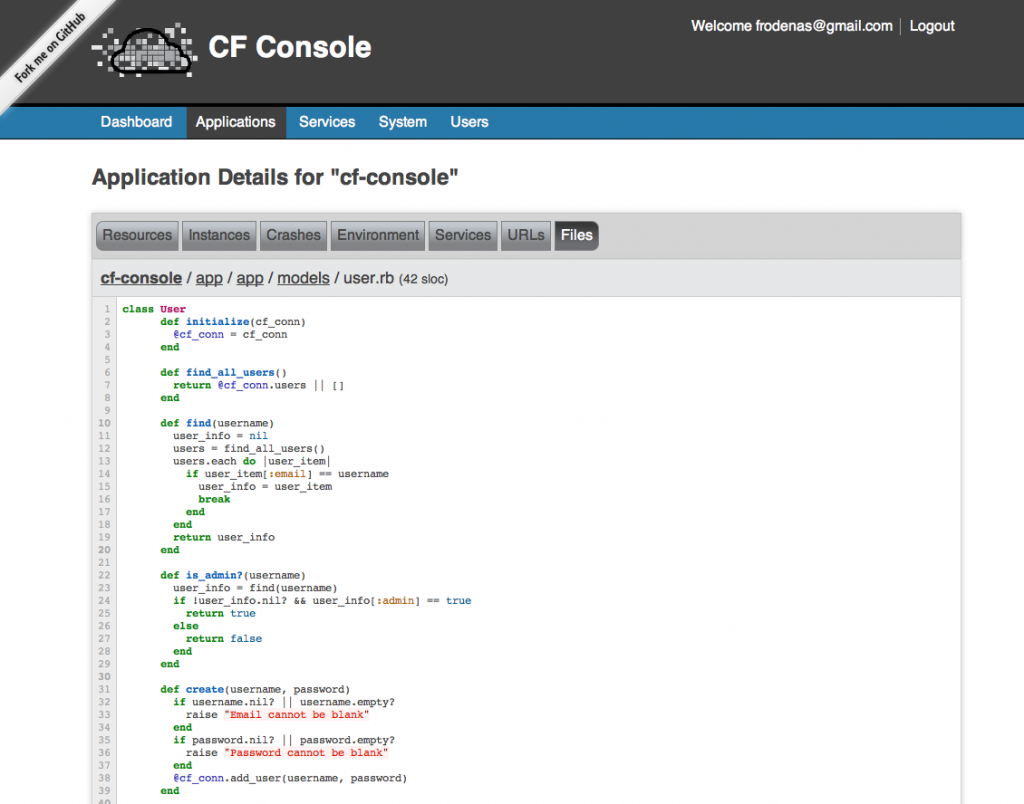Click the 'return true' line
Image resolution: width=1024 pixels, height=804 pixels.
pos(221,613)
